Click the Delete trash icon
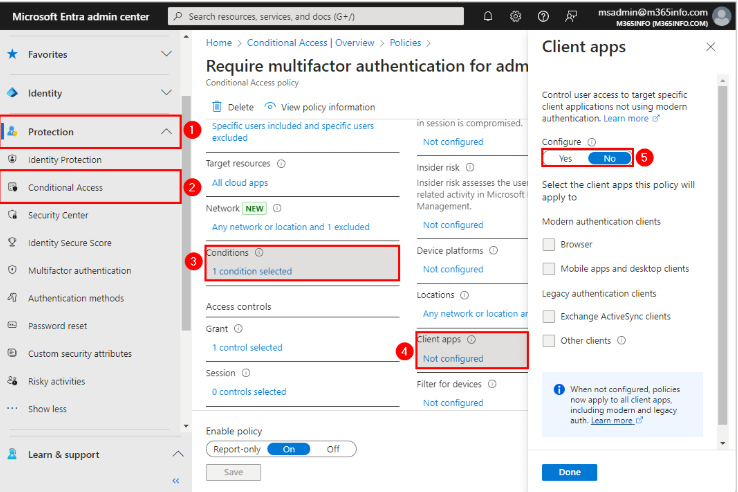The width and height of the screenshot is (738, 492). coord(217,107)
